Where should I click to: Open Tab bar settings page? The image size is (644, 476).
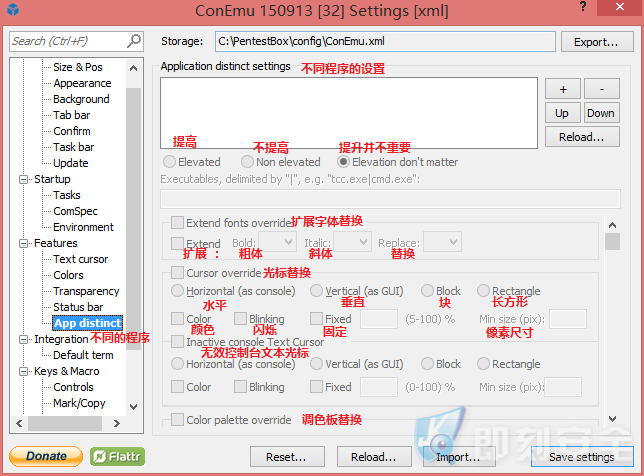tap(71, 115)
